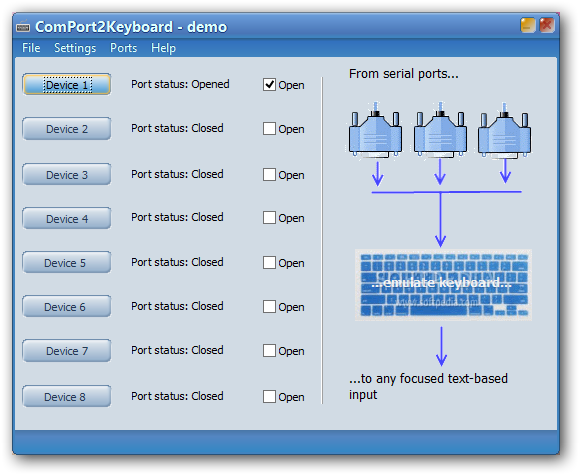The width and height of the screenshot is (580, 475).
Task: Open the Ports menu
Action: coord(124,48)
